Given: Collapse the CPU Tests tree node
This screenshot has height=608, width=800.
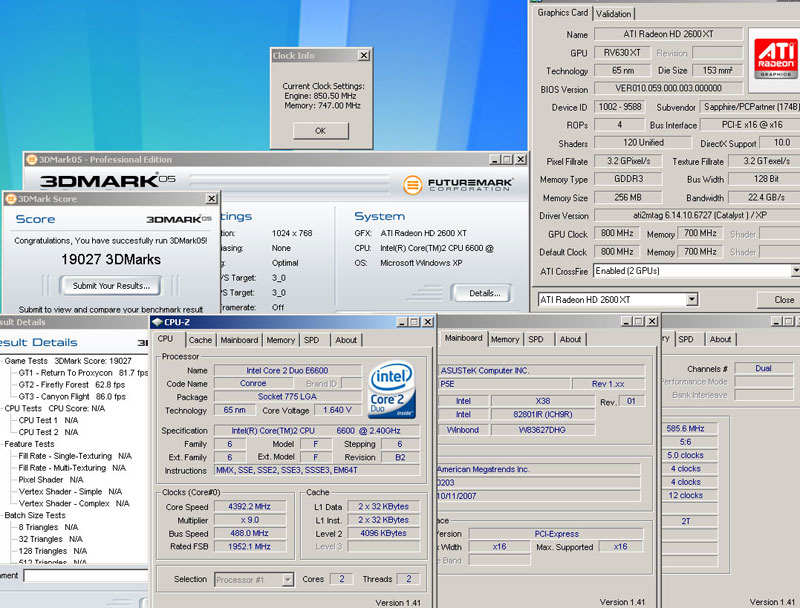Looking at the screenshot, I should (x=55, y=408).
